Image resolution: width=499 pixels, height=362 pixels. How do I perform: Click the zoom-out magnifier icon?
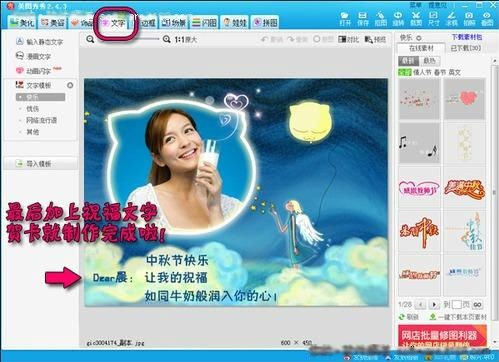[x=90, y=39]
